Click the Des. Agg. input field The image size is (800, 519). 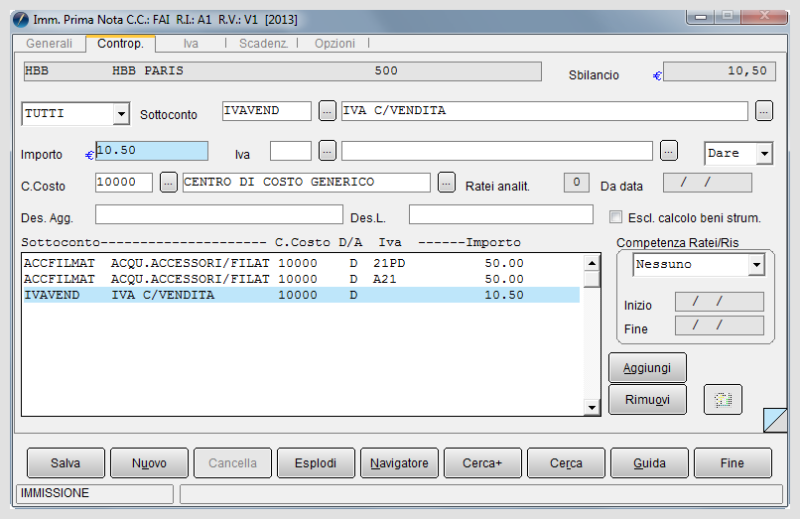coord(219,214)
